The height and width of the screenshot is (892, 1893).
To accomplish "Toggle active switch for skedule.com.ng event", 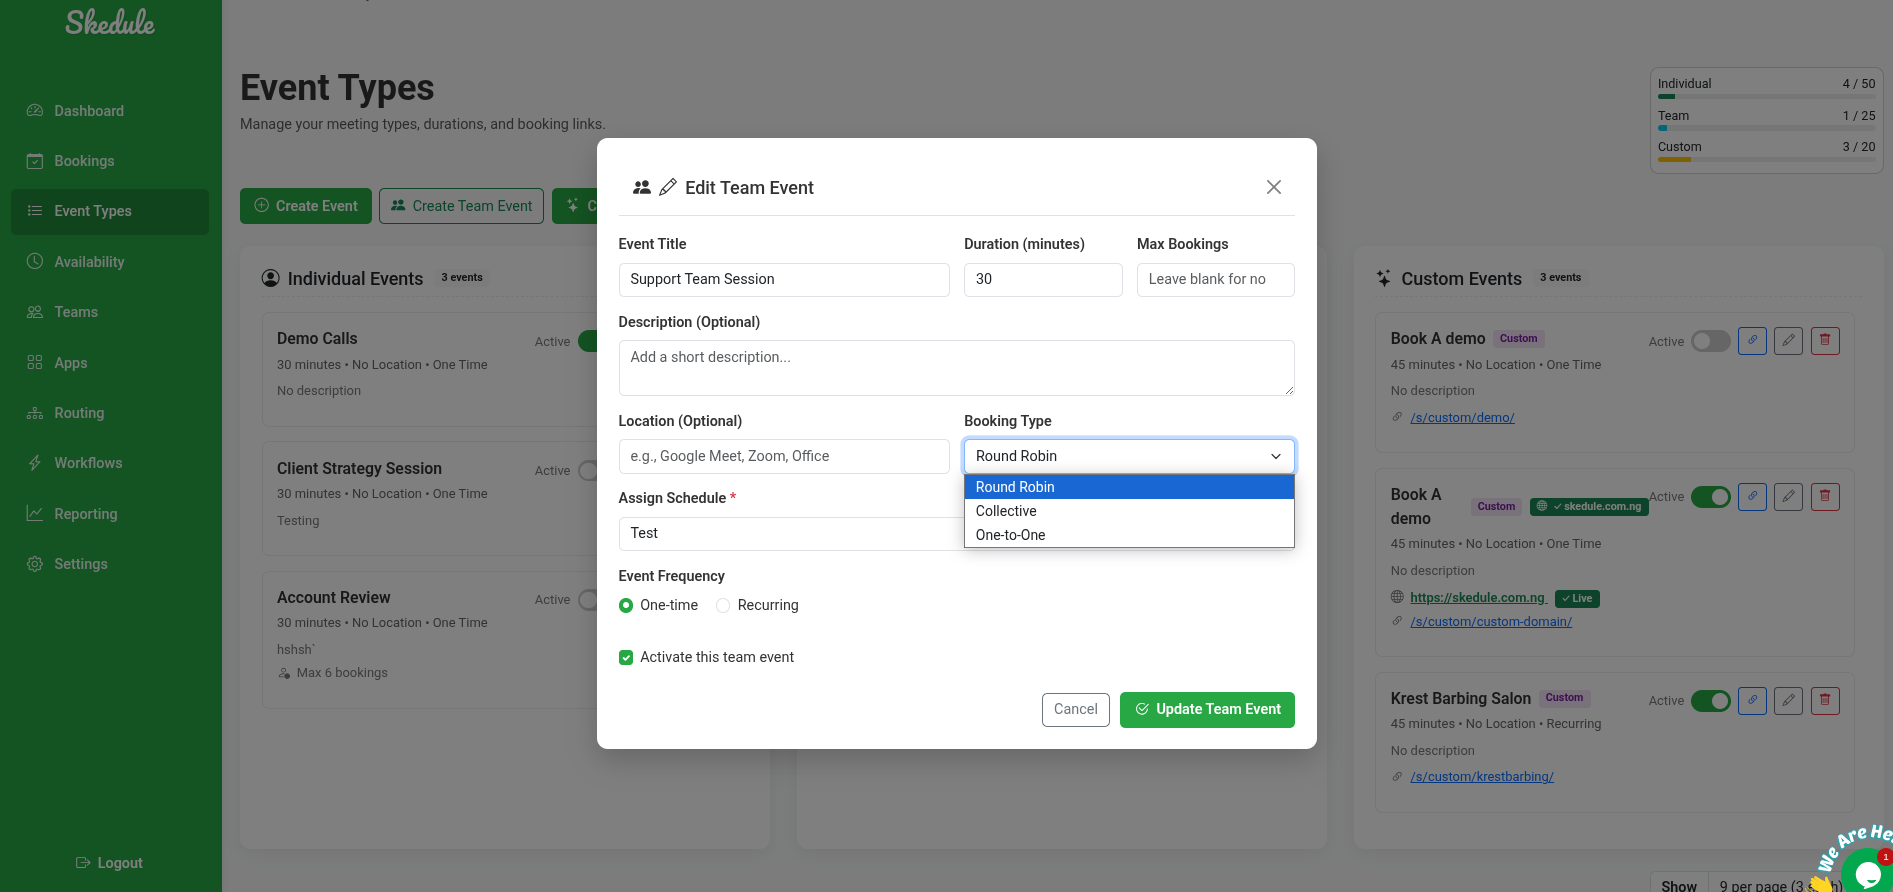I will 1711,497.
